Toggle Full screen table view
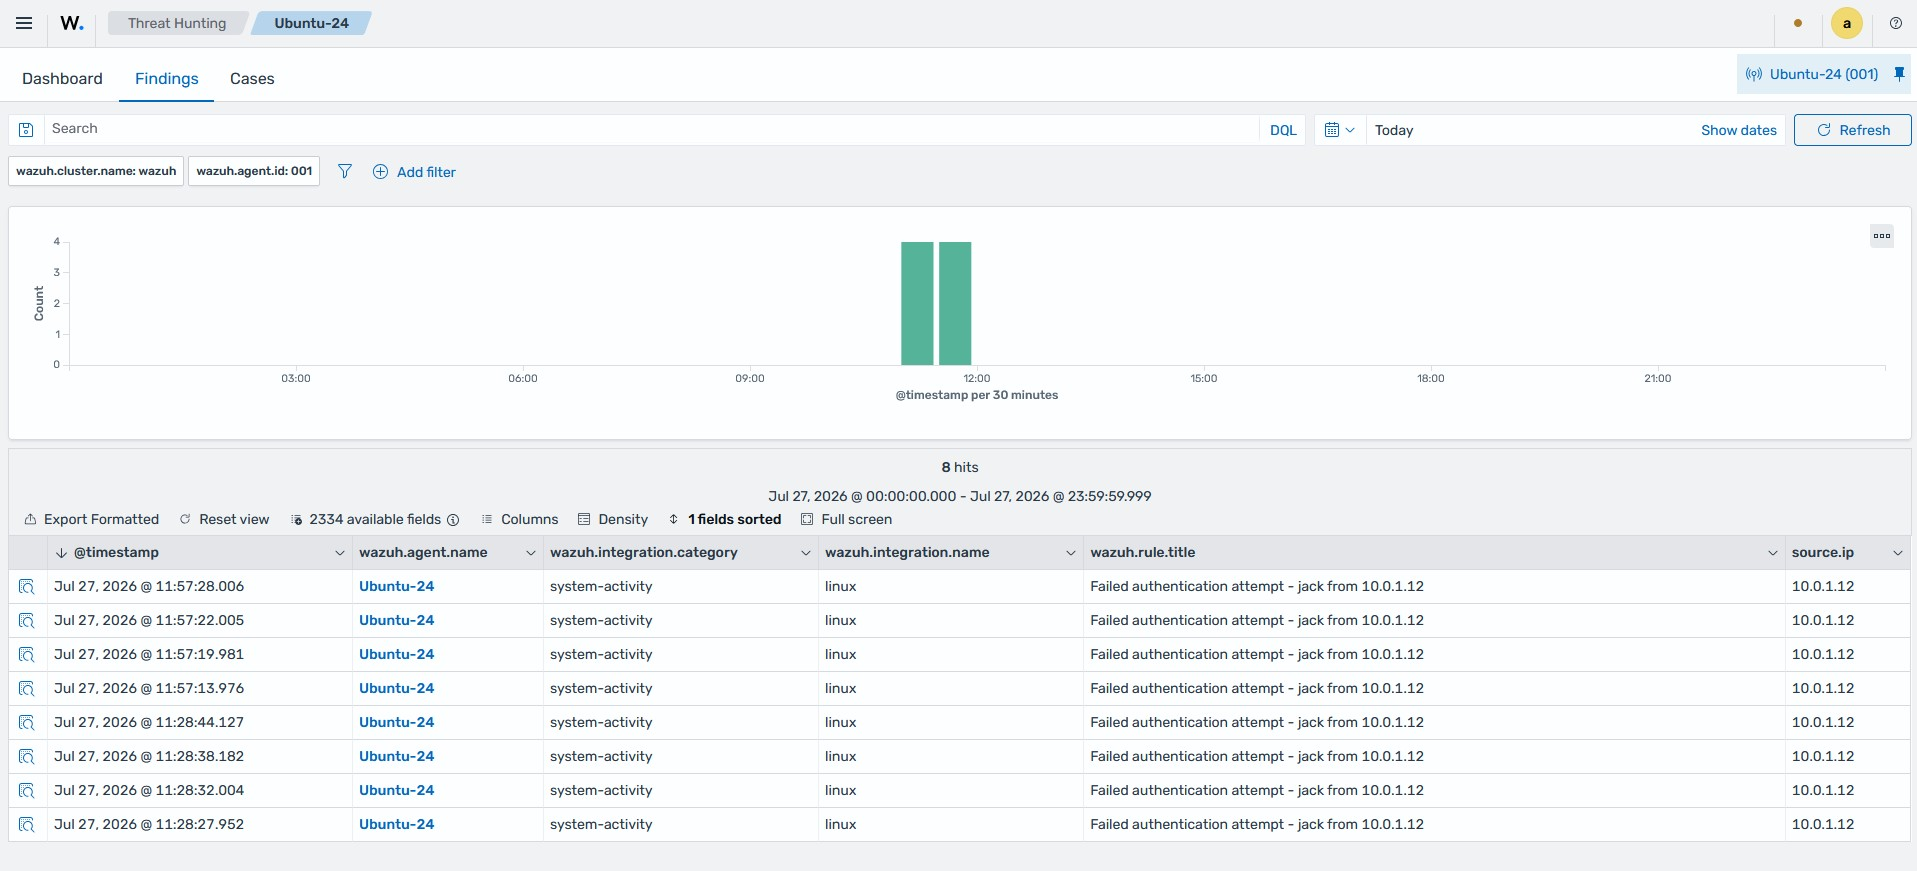The height and width of the screenshot is (871, 1917). click(x=846, y=519)
